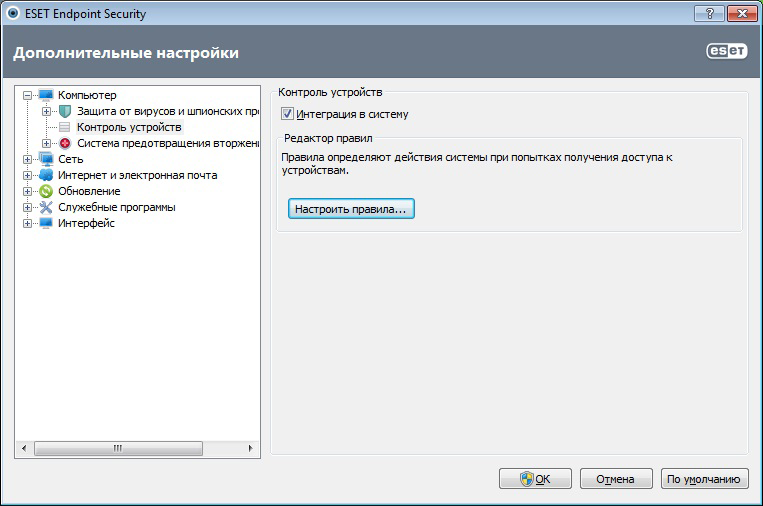Expand Защита от вирусов и шпионских программ node
This screenshot has width=763, height=506.
[46, 111]
